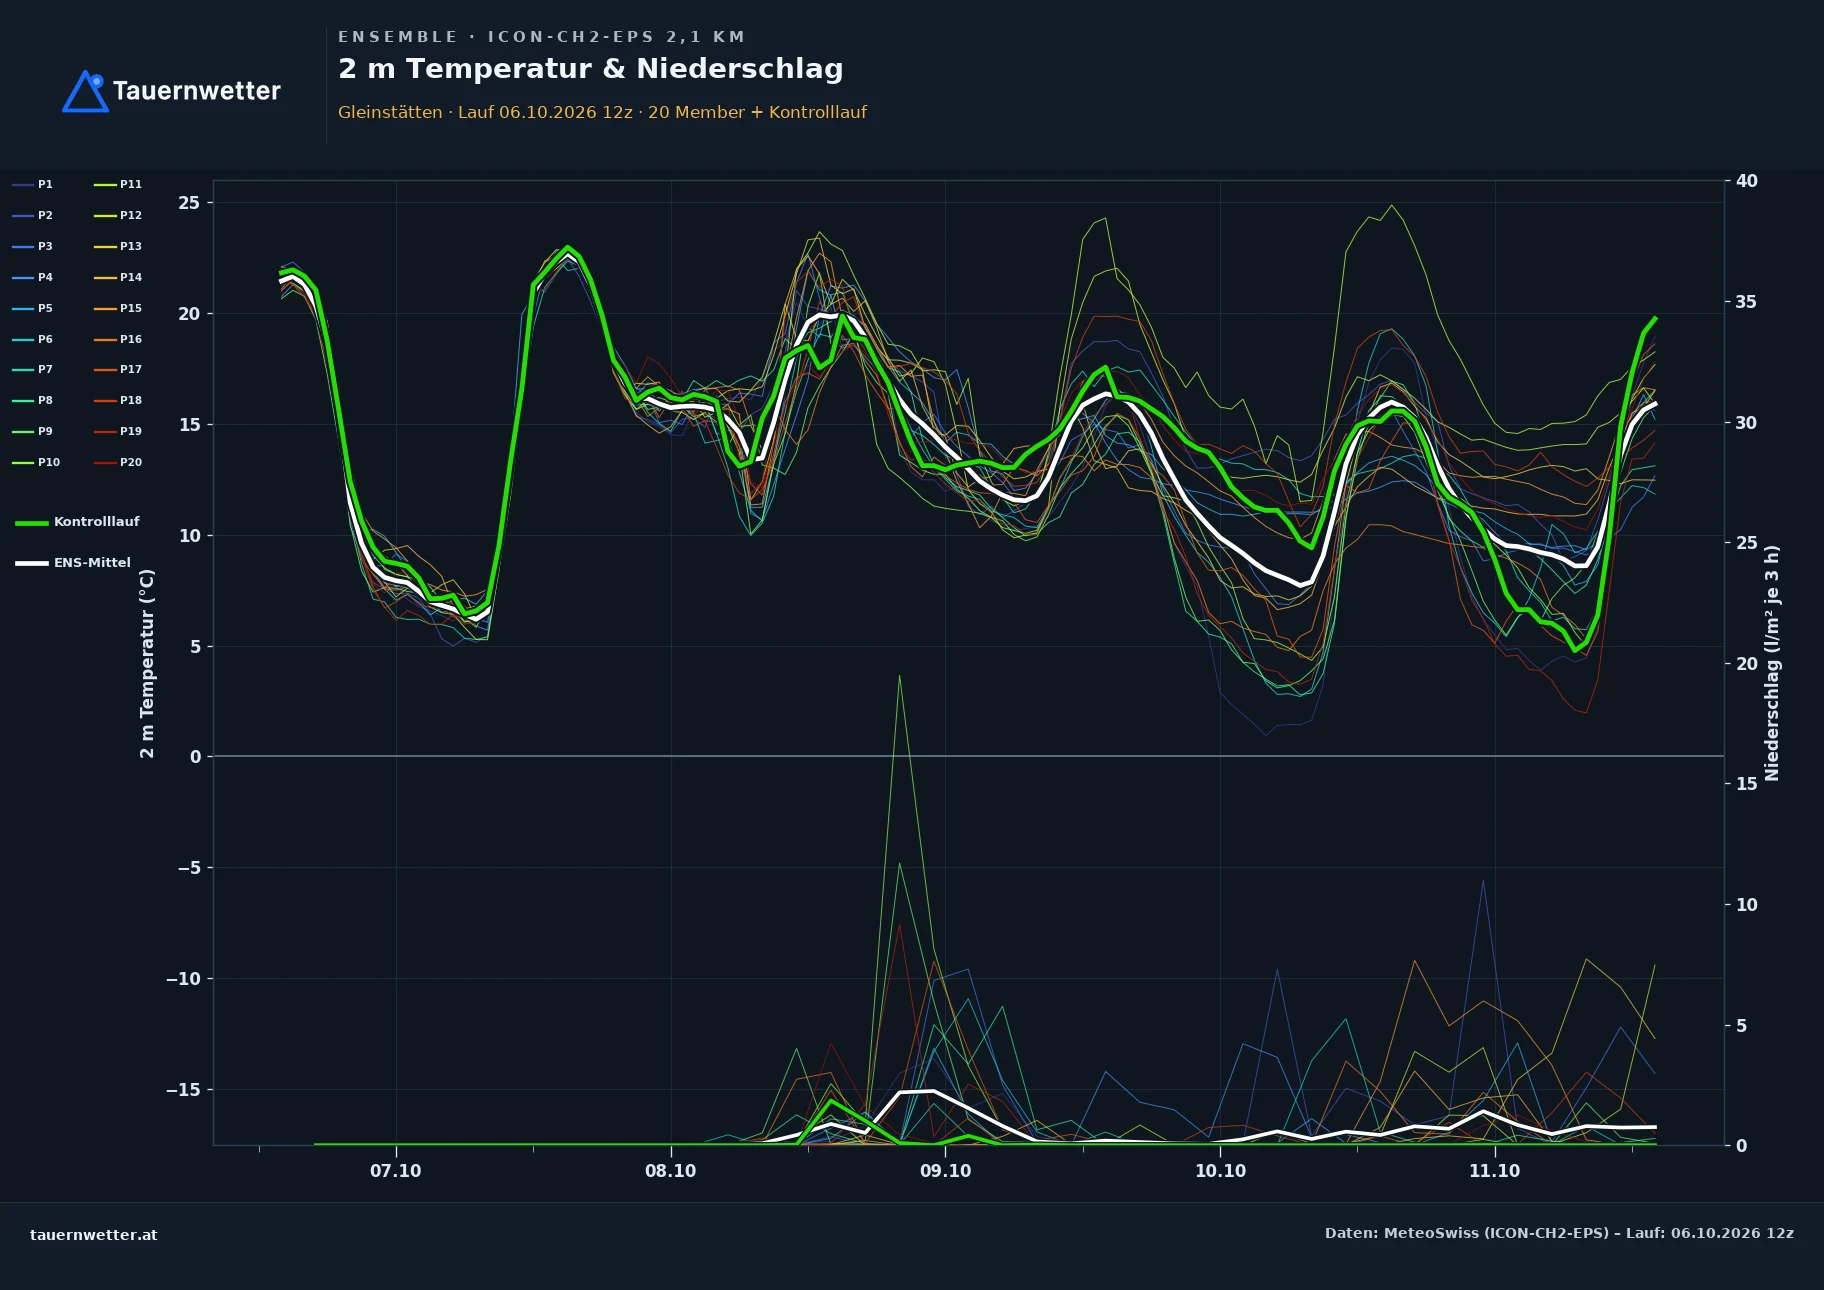
Task: Click the MeteoSwiss data source credit
Action: [x=1559, y=1233]
